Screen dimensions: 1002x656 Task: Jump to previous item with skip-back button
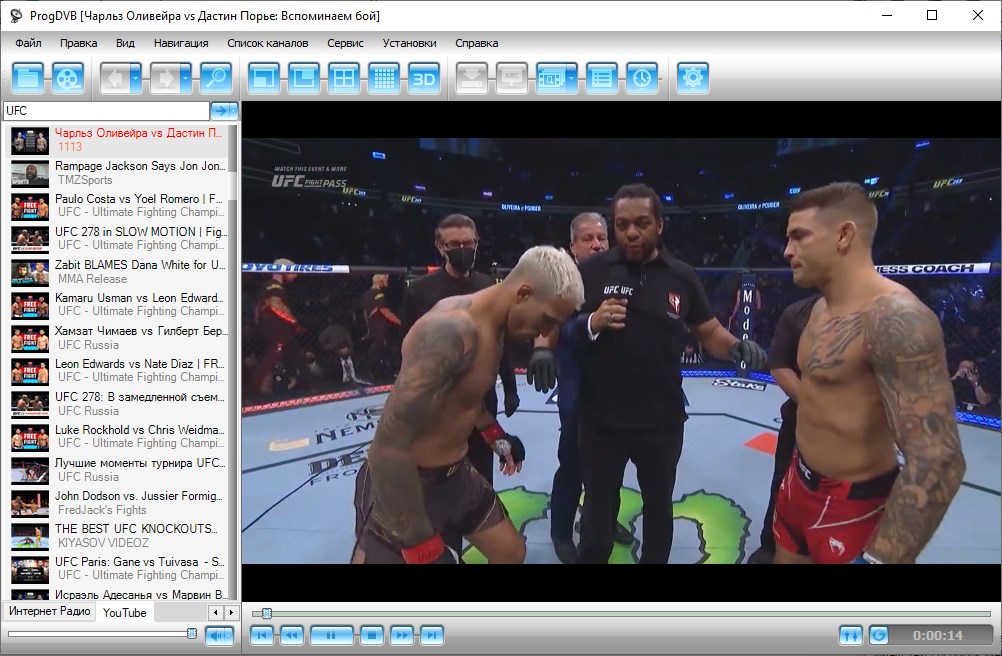point(261,635)
